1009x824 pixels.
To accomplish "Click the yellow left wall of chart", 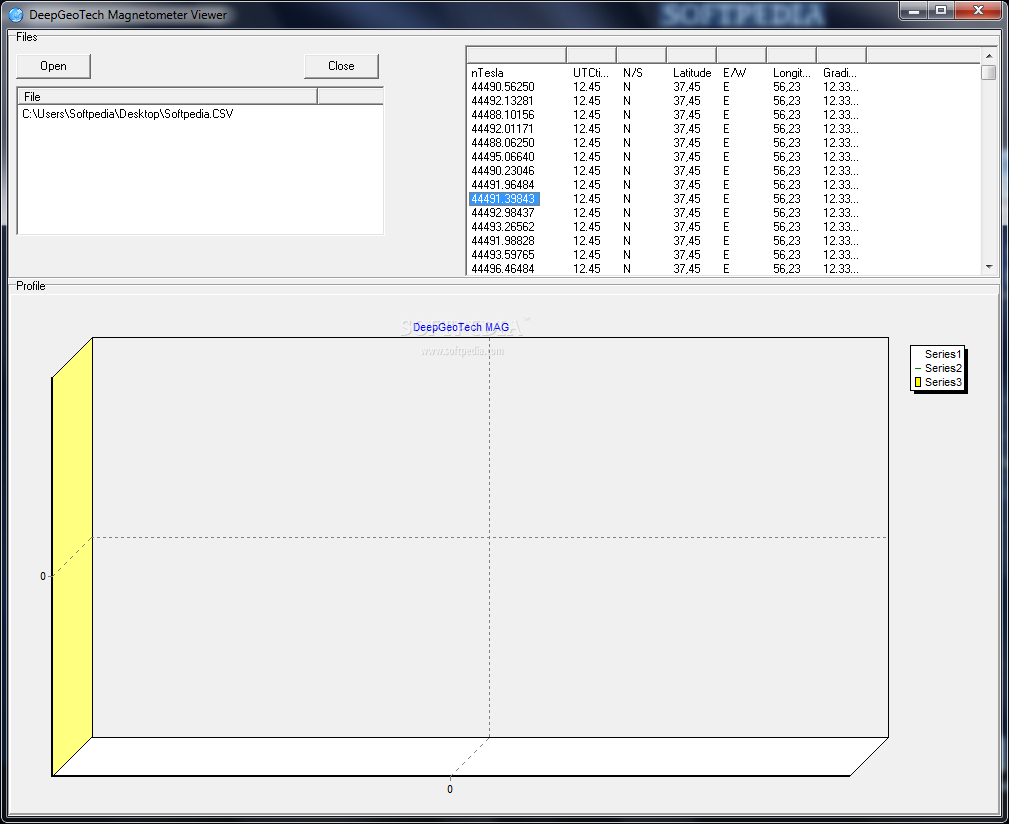I will 72,556.
